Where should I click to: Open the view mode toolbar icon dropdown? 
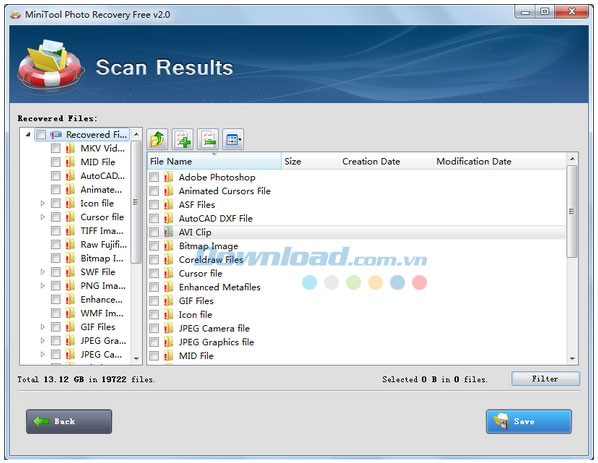tap(233, 139)
